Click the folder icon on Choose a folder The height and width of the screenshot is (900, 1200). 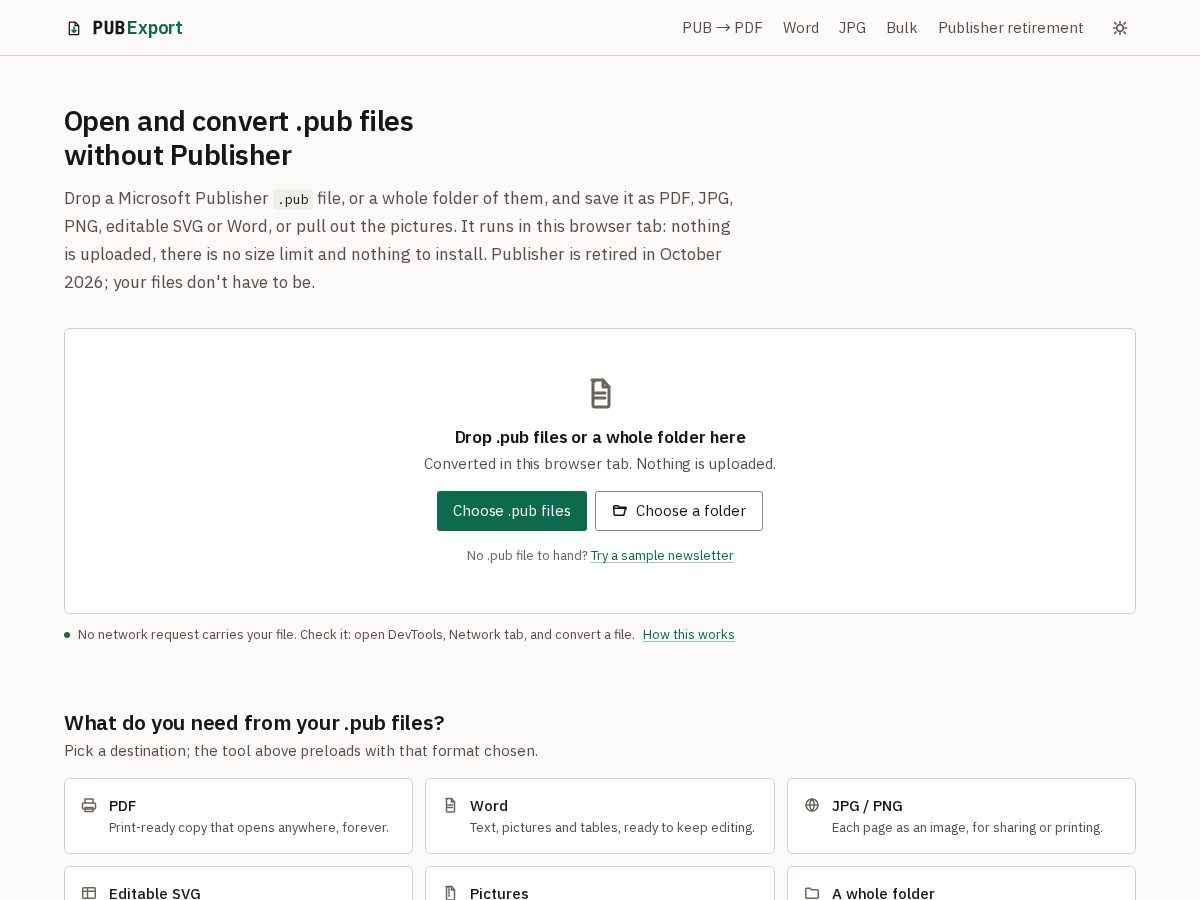click(620, 511)
